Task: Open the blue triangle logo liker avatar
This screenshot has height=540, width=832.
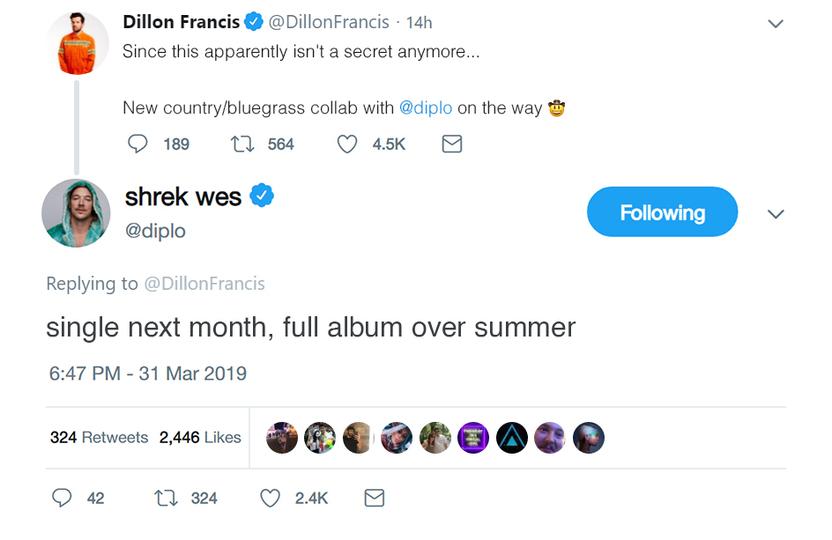Action: pos(512,437)
